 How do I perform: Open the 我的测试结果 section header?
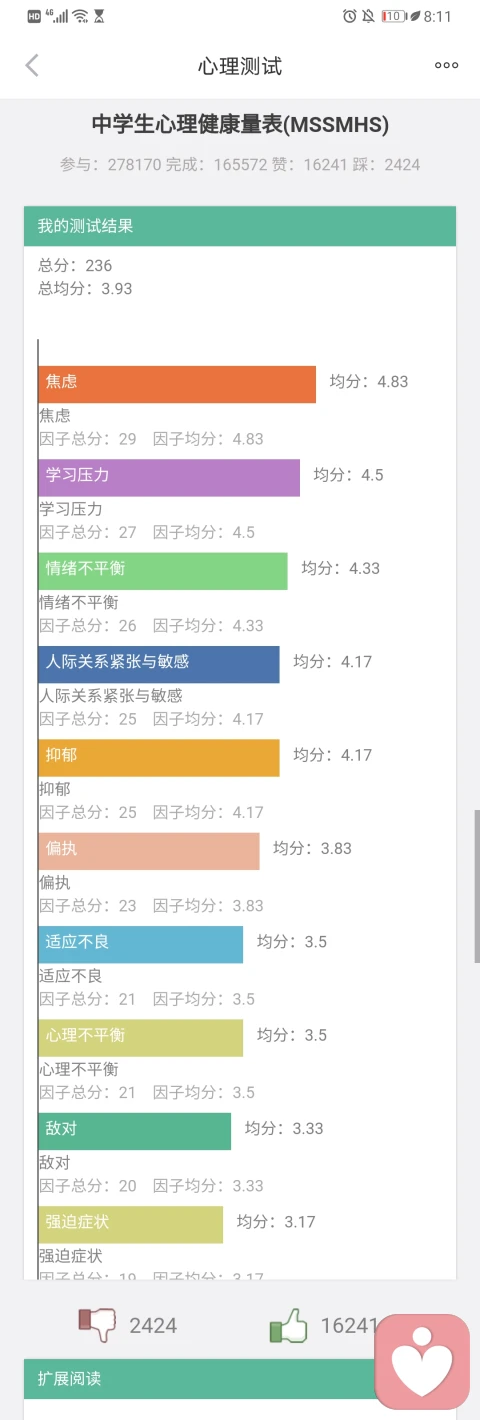[240, 226]
